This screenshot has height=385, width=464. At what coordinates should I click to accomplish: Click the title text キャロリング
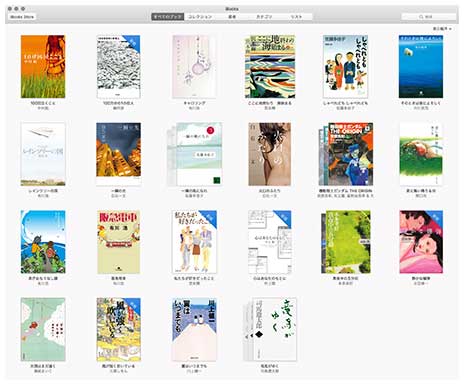coord(194,103)
